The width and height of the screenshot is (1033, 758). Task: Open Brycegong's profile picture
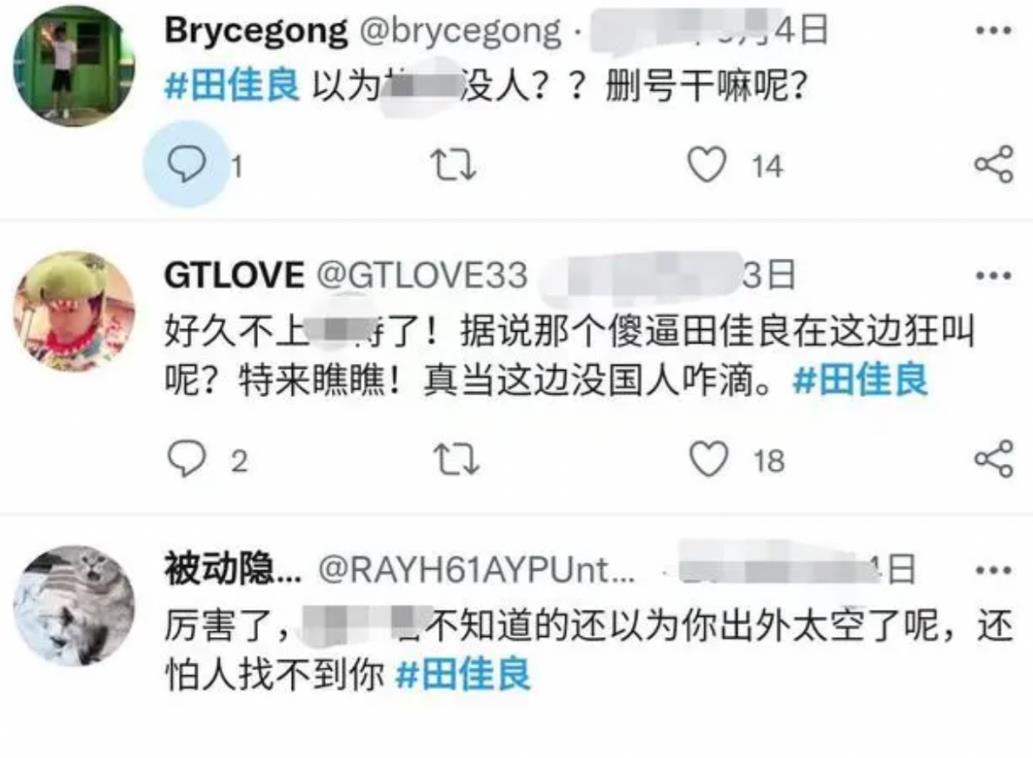tap(74, 66)
